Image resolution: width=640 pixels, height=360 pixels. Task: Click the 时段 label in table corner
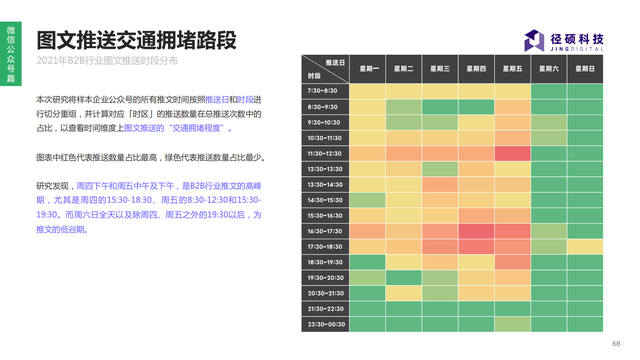tap(314, 76)
